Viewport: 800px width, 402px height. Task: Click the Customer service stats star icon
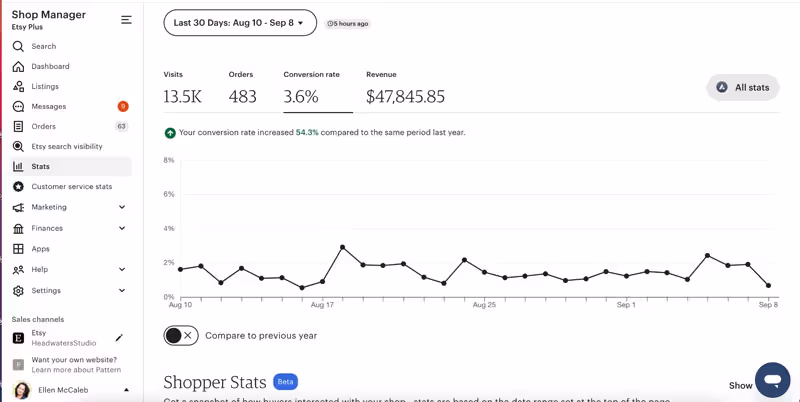coord(18,187)
